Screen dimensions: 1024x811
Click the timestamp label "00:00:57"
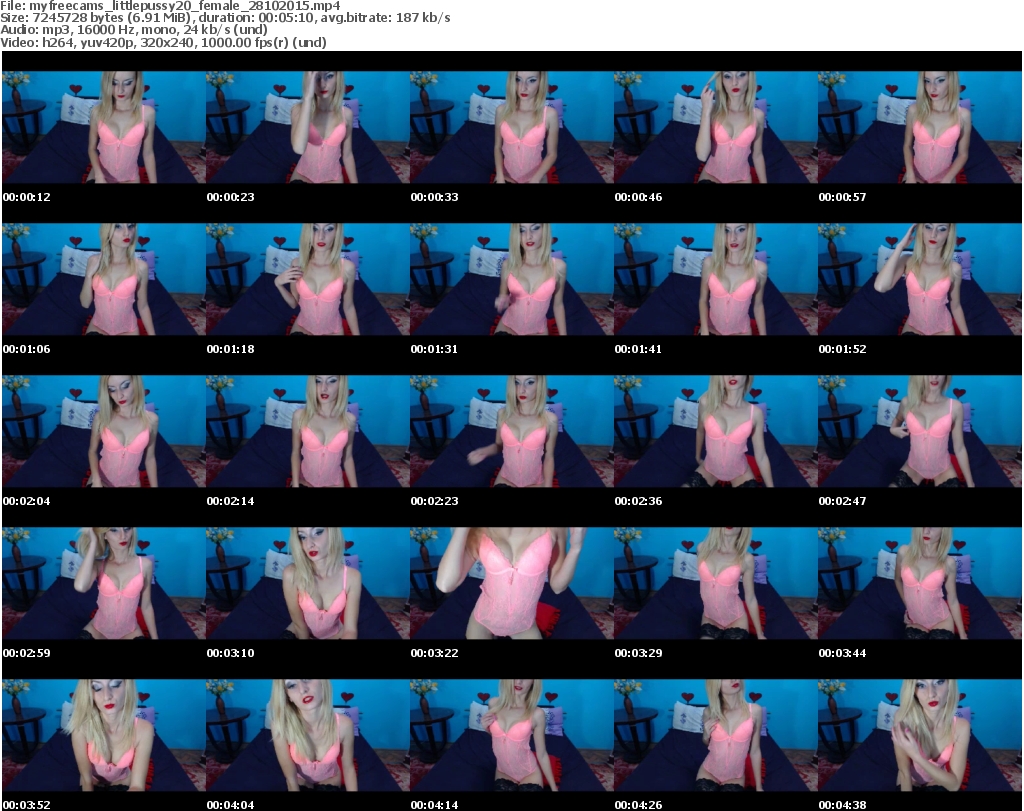[x=842, y=197]
